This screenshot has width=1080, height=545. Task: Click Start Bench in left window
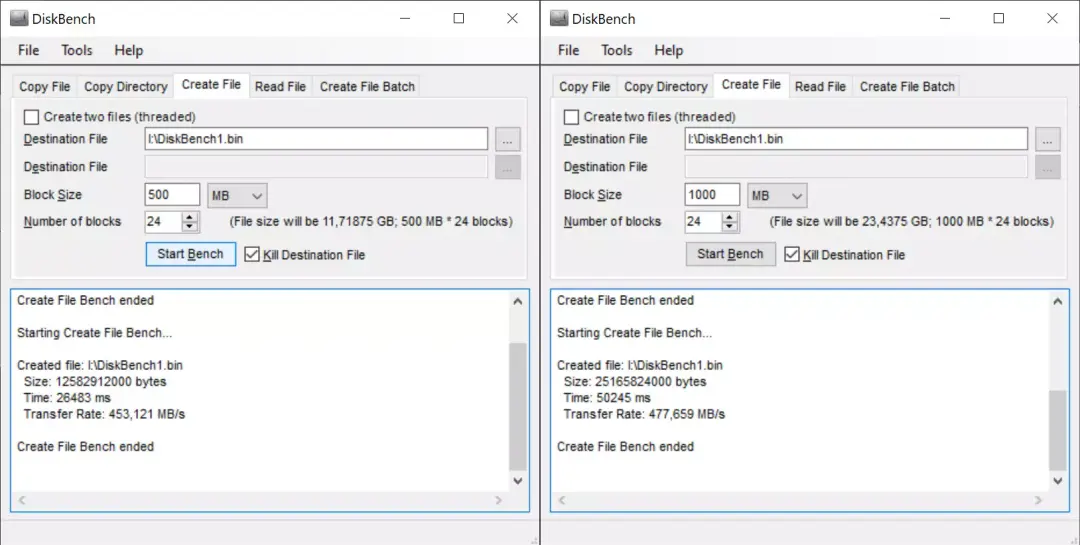(191, 254)
